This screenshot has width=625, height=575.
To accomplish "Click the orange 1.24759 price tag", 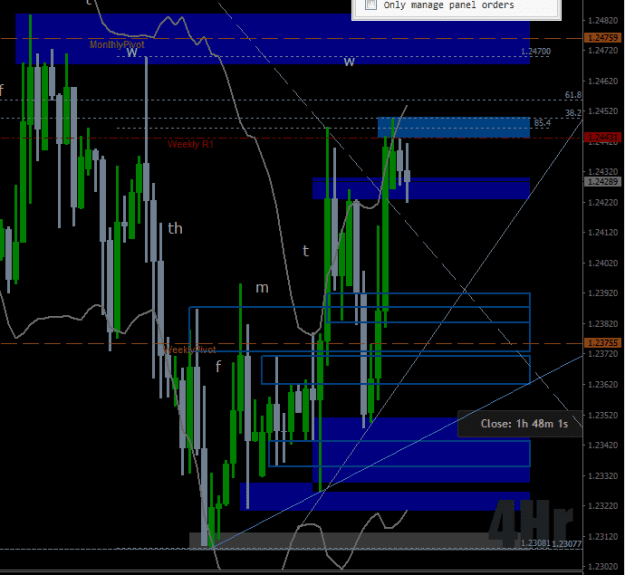I will coord(603,38).
